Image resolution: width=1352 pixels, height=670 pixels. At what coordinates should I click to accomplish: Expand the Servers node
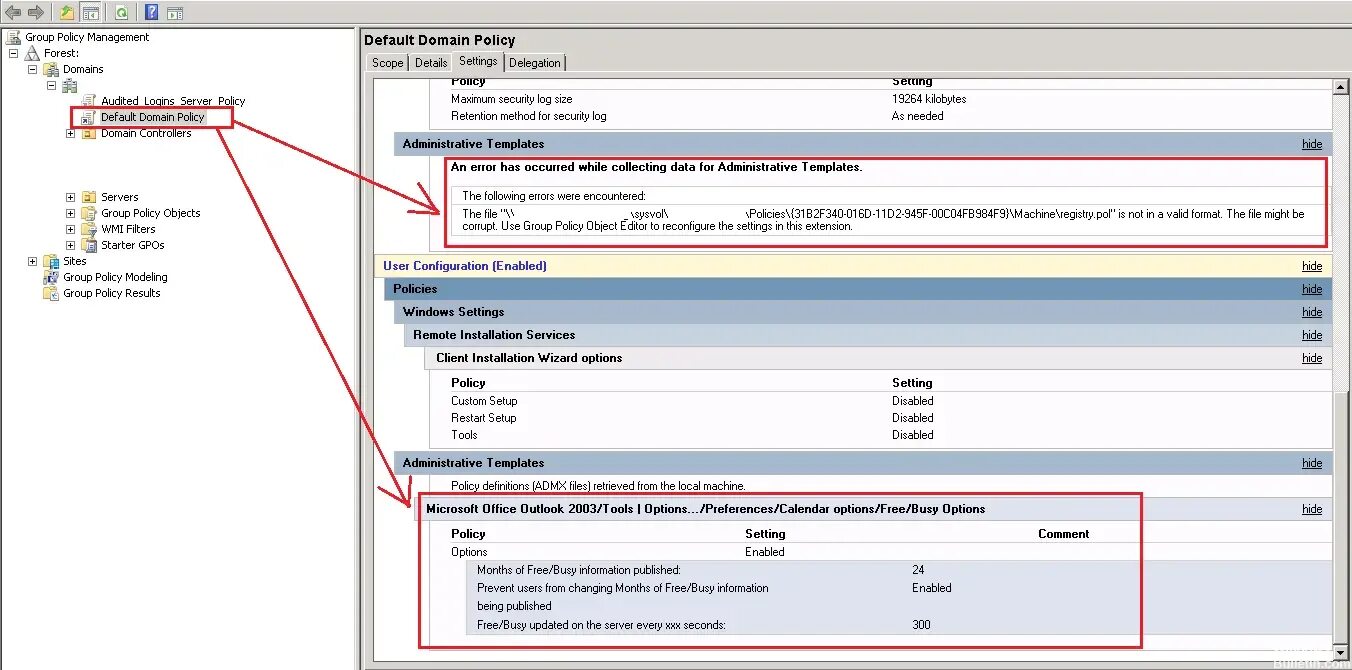pos(70,197)
